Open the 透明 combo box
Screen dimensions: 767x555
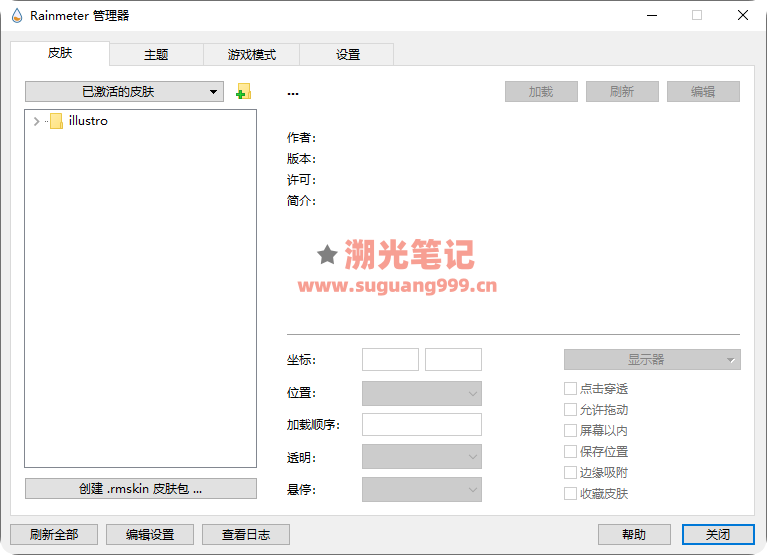(422, 457)
